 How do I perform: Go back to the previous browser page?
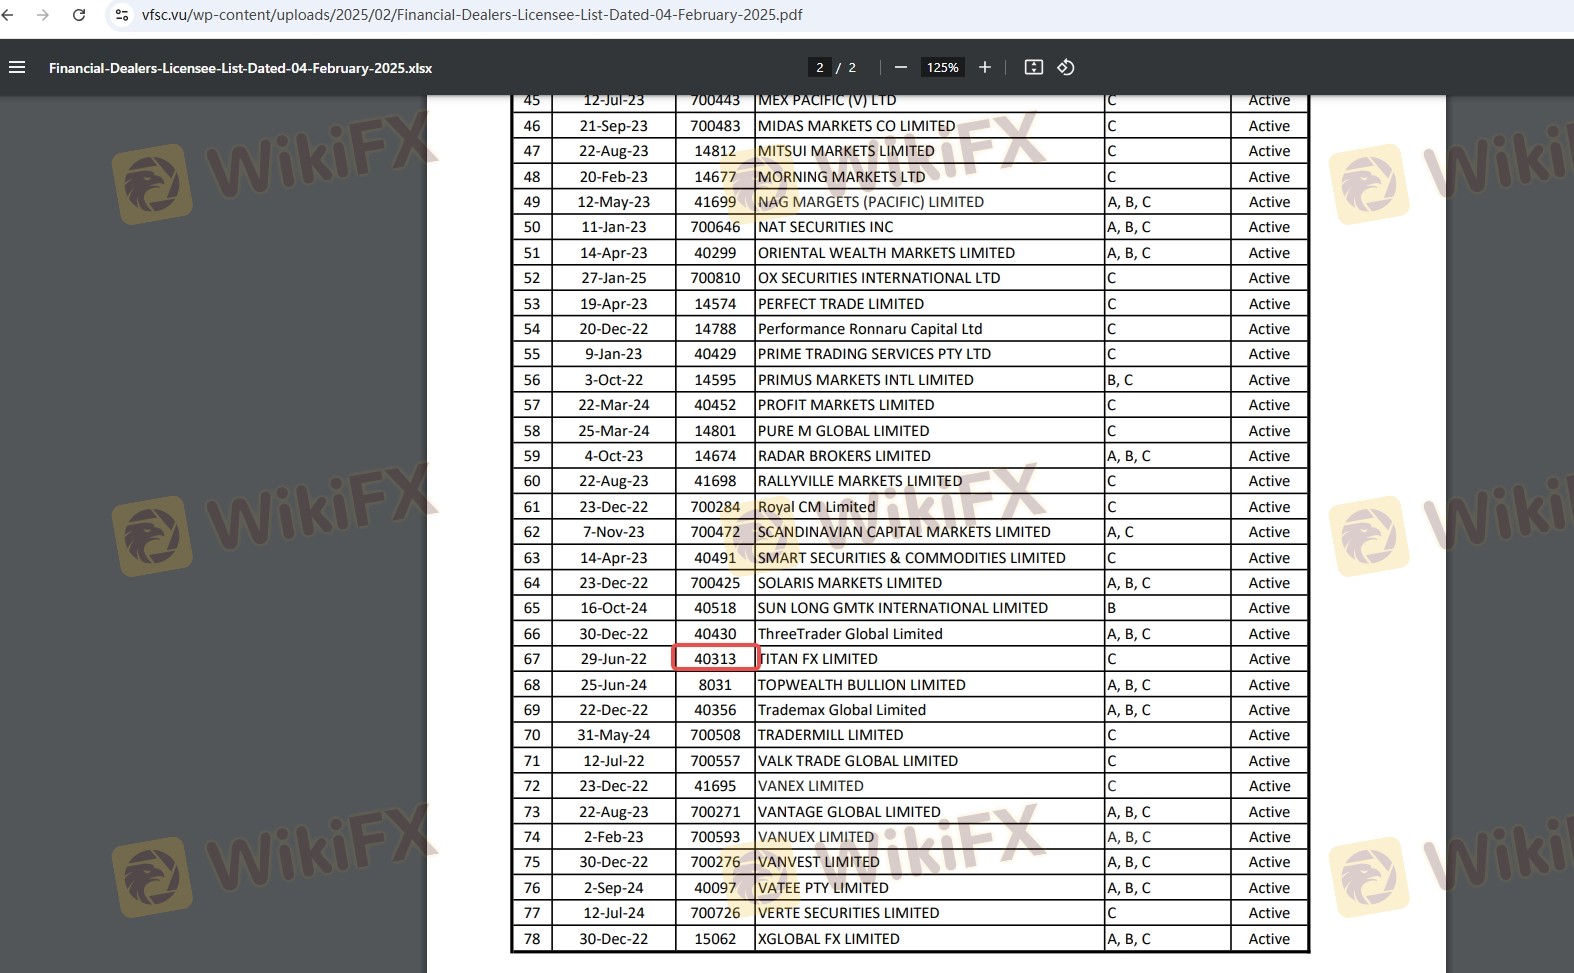9,15
